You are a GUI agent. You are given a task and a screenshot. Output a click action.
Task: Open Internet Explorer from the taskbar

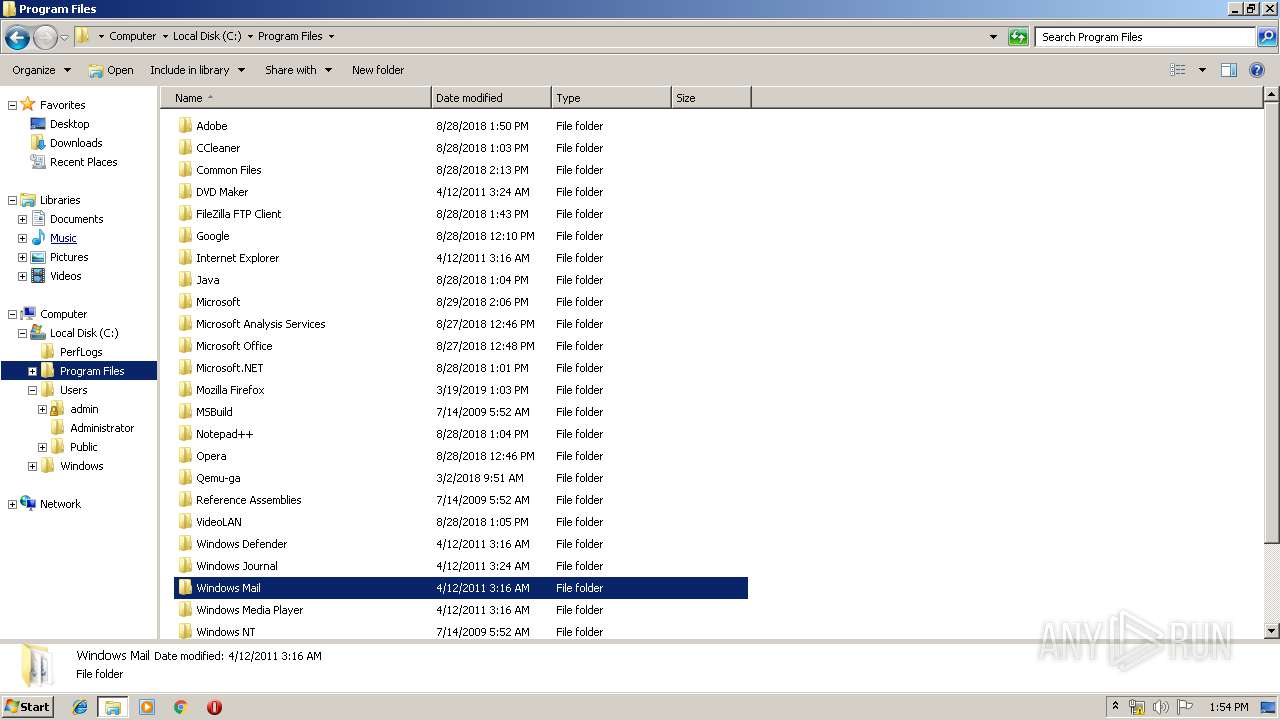coord(80,707)
